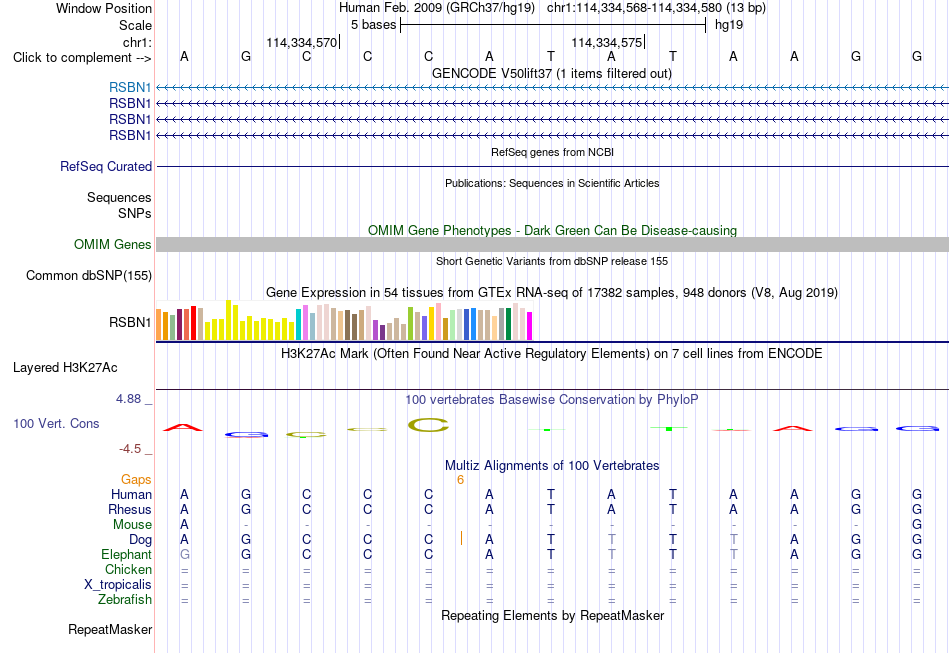950x653 pixels.
Task: Select the Human species label
Action: point(131,495)
